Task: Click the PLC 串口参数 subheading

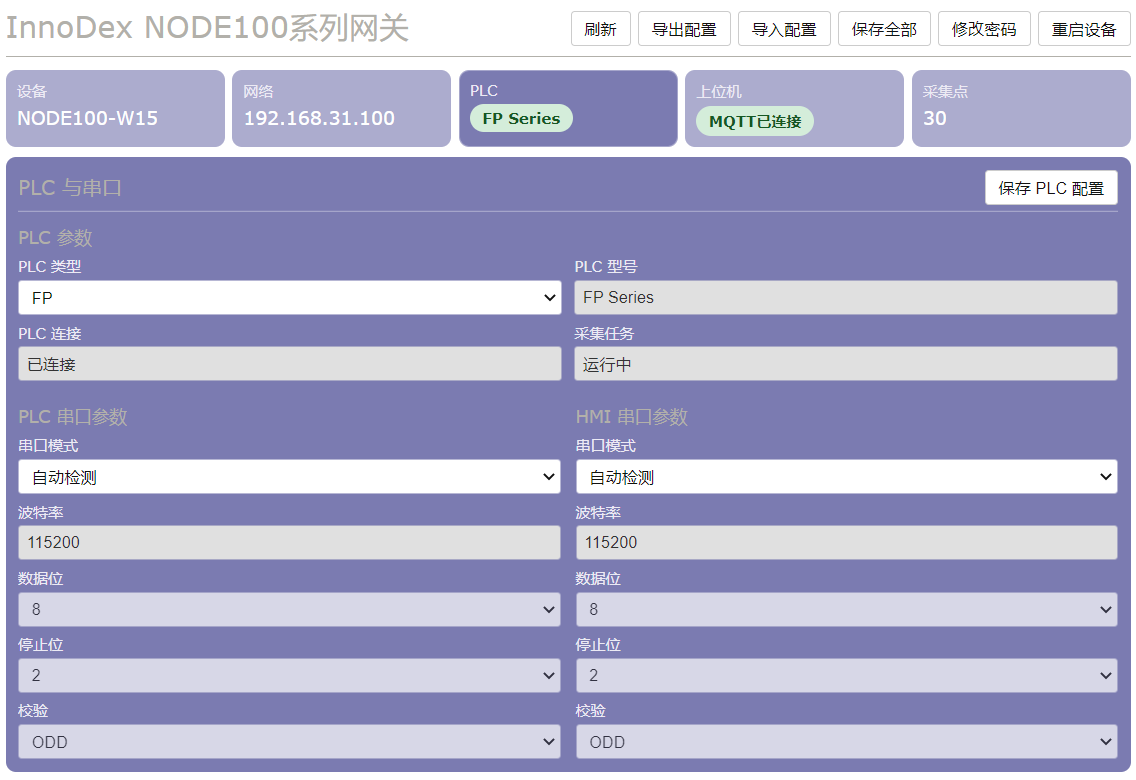Action: (72, 416)
